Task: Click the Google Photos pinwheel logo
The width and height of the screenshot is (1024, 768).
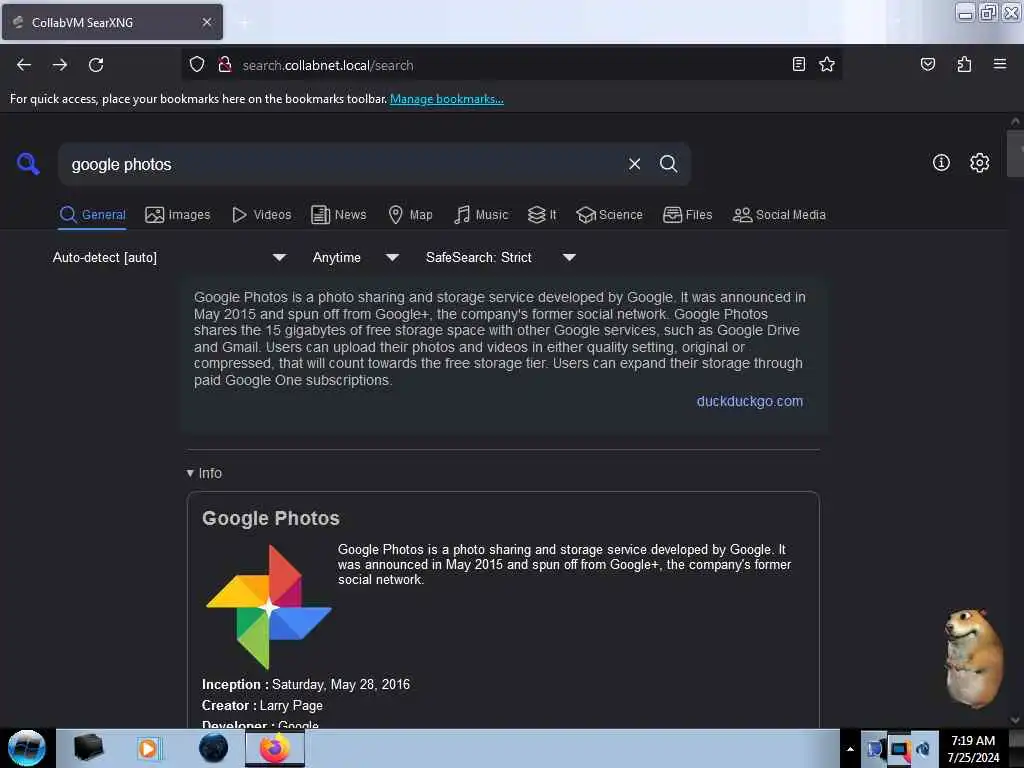Action: pyautogui.click(x=268, y=607)
